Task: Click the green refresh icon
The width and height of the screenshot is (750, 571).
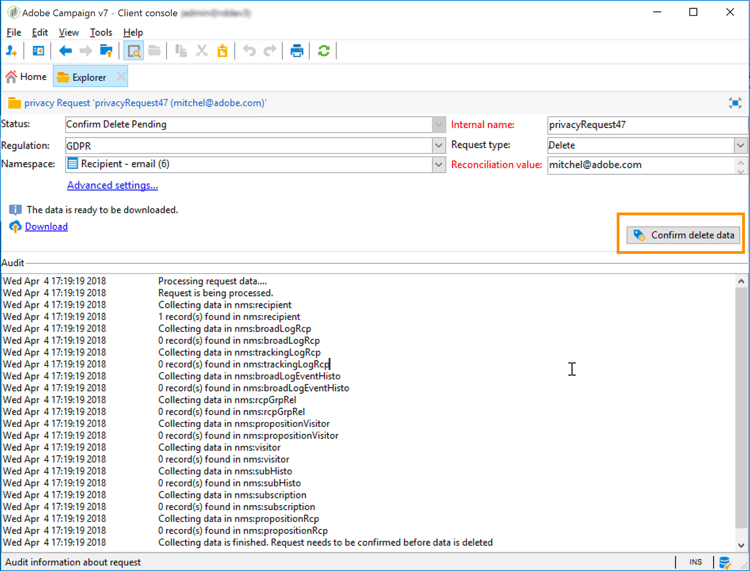Action: pos(324,51)
